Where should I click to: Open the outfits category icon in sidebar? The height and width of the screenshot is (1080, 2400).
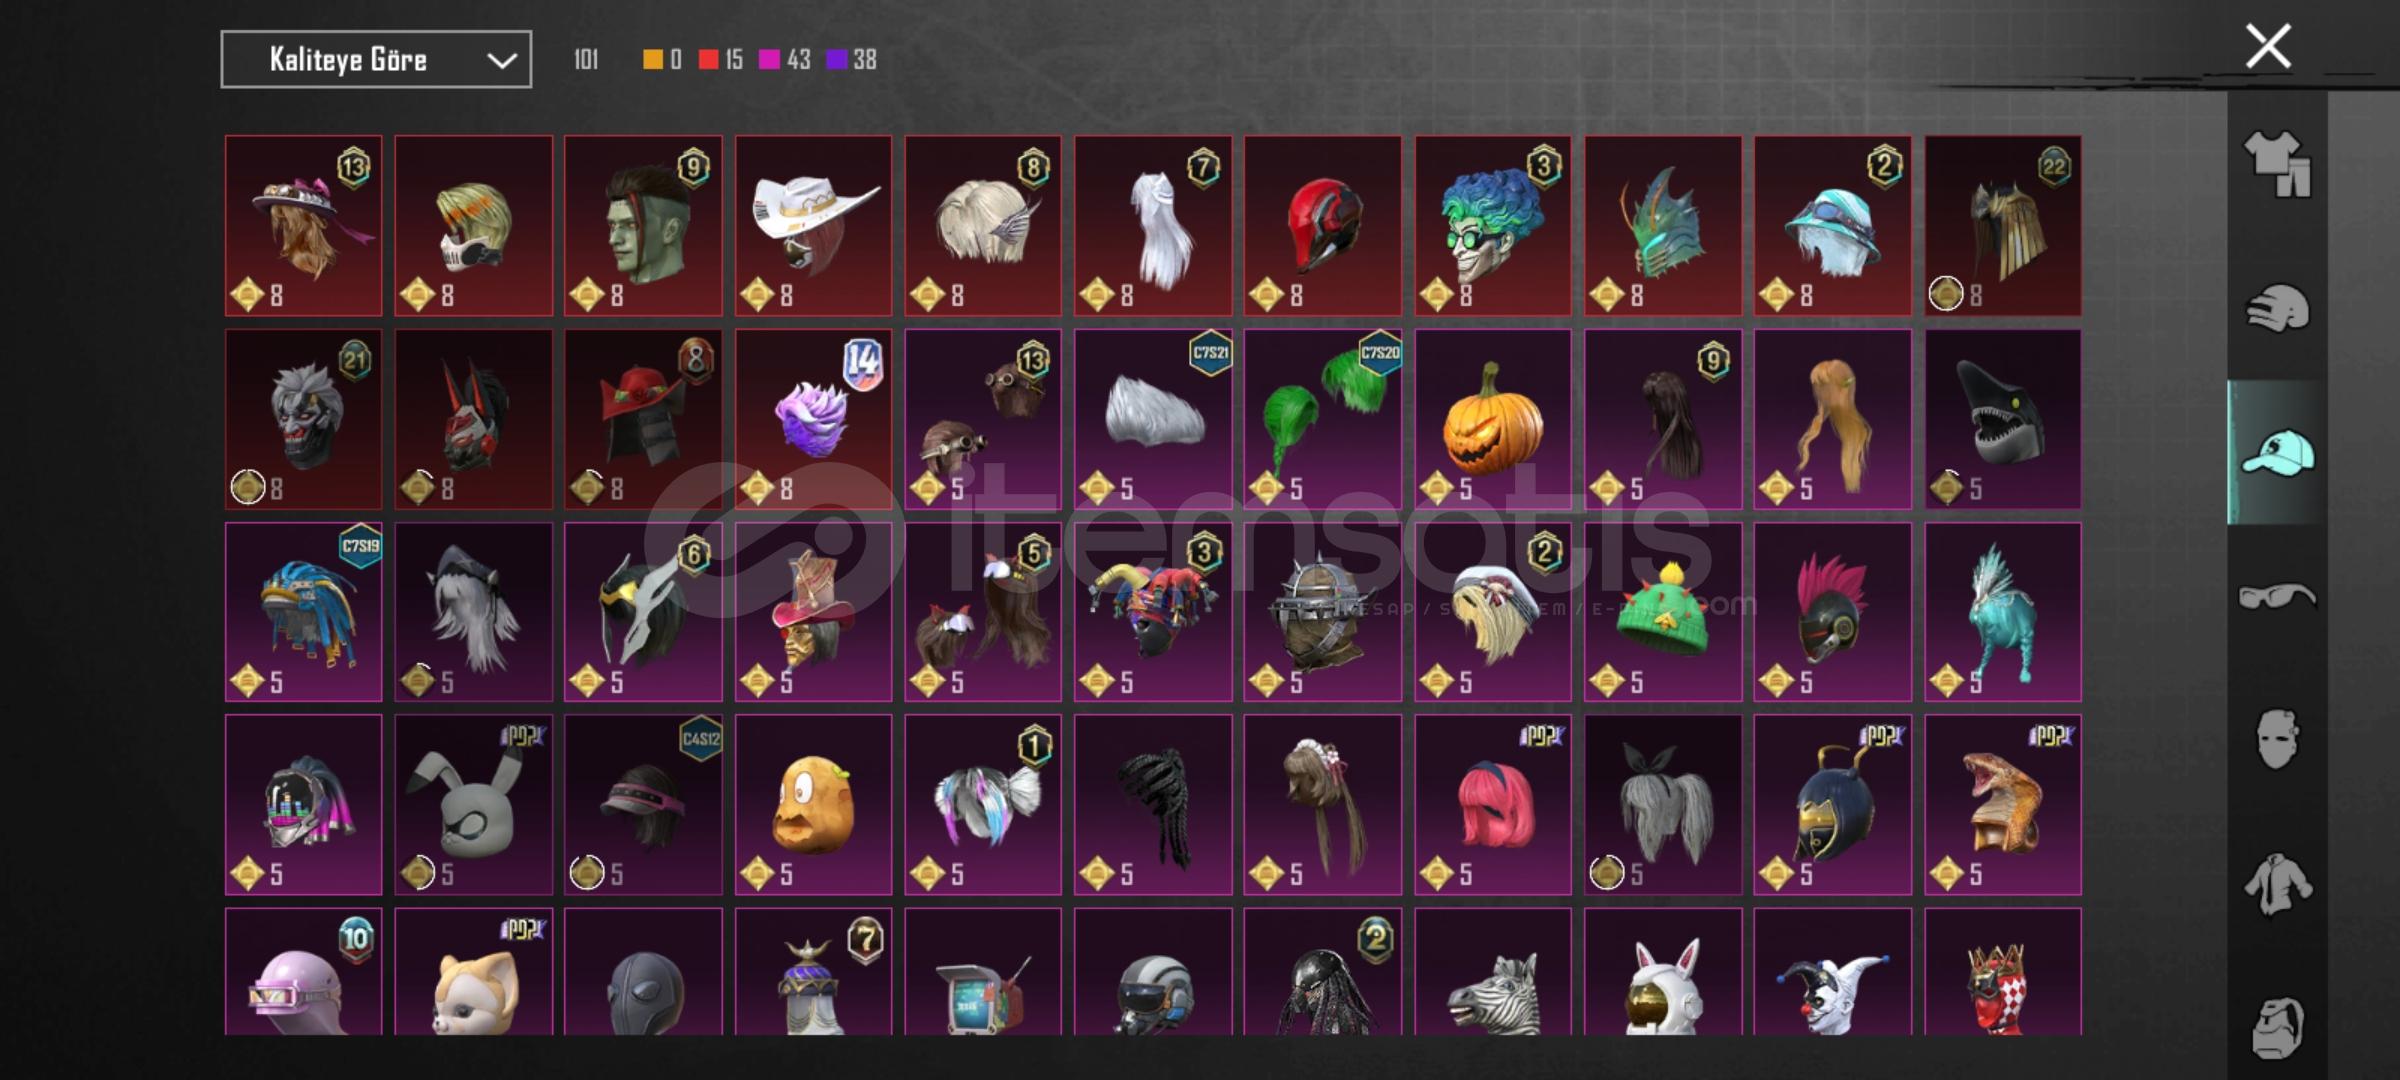coord(2277,163)
